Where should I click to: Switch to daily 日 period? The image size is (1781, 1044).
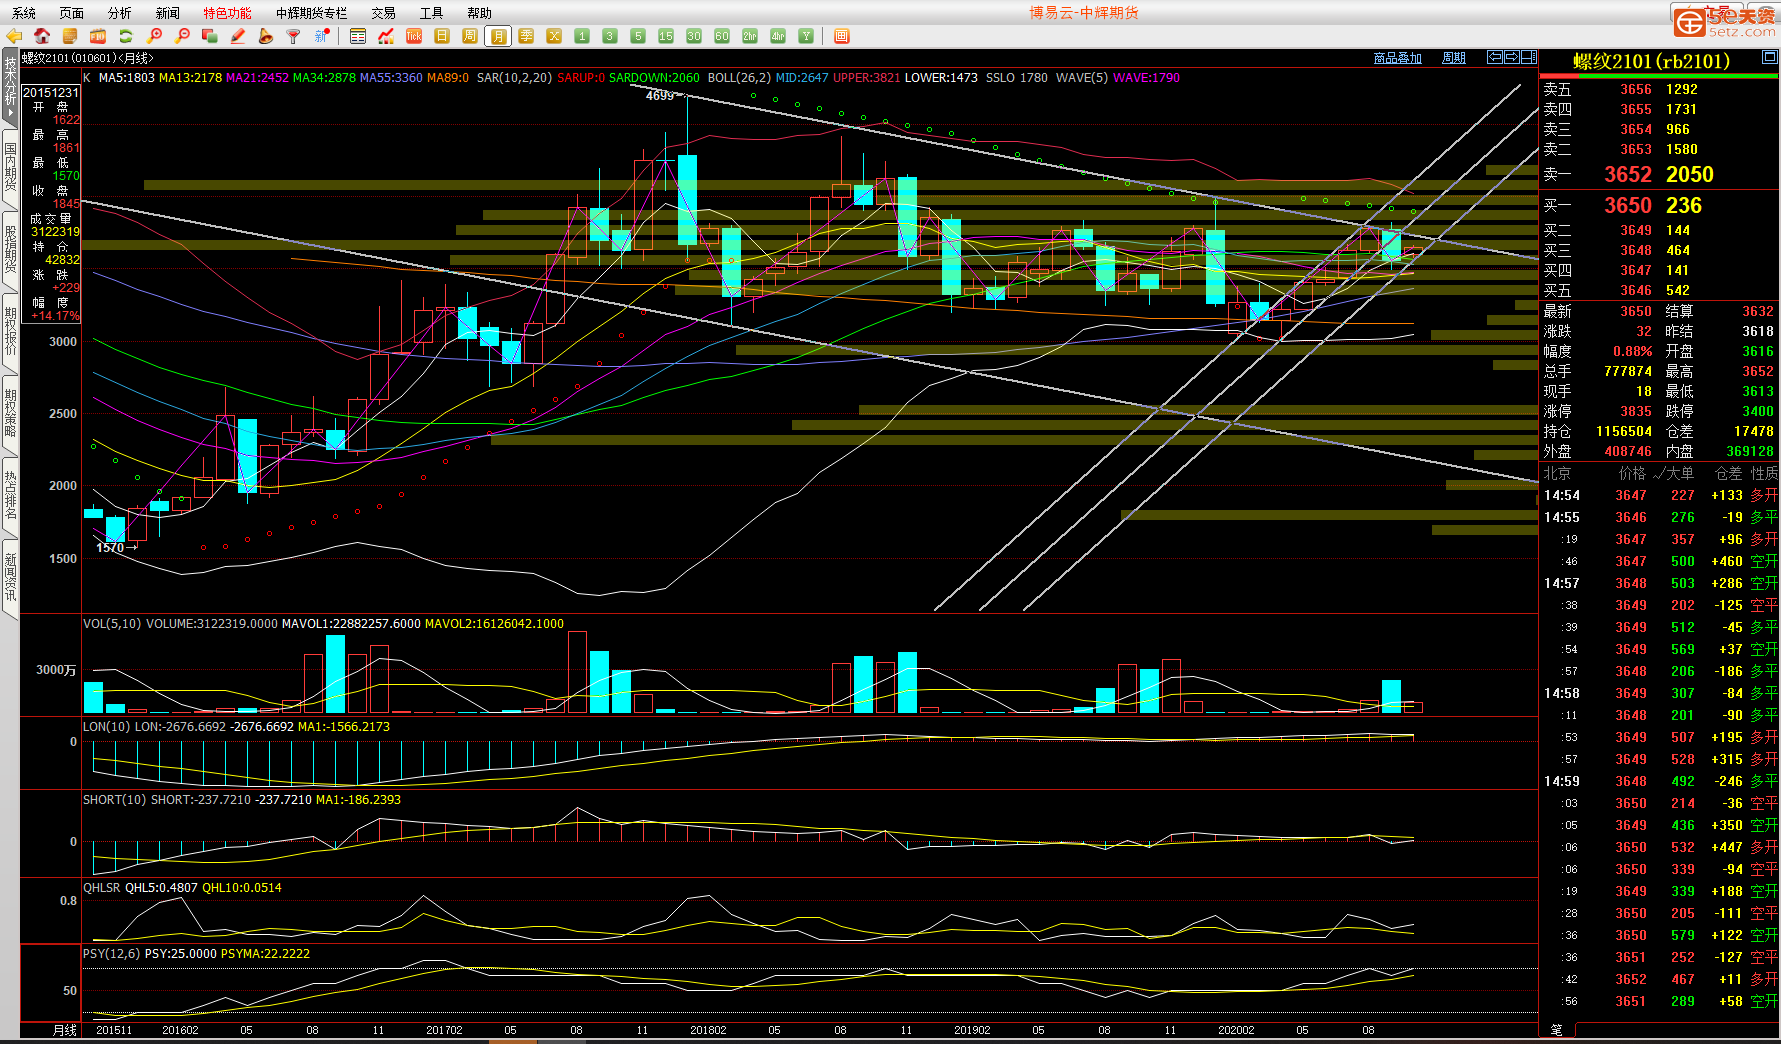pyautogui.click(x=442, y=36)
